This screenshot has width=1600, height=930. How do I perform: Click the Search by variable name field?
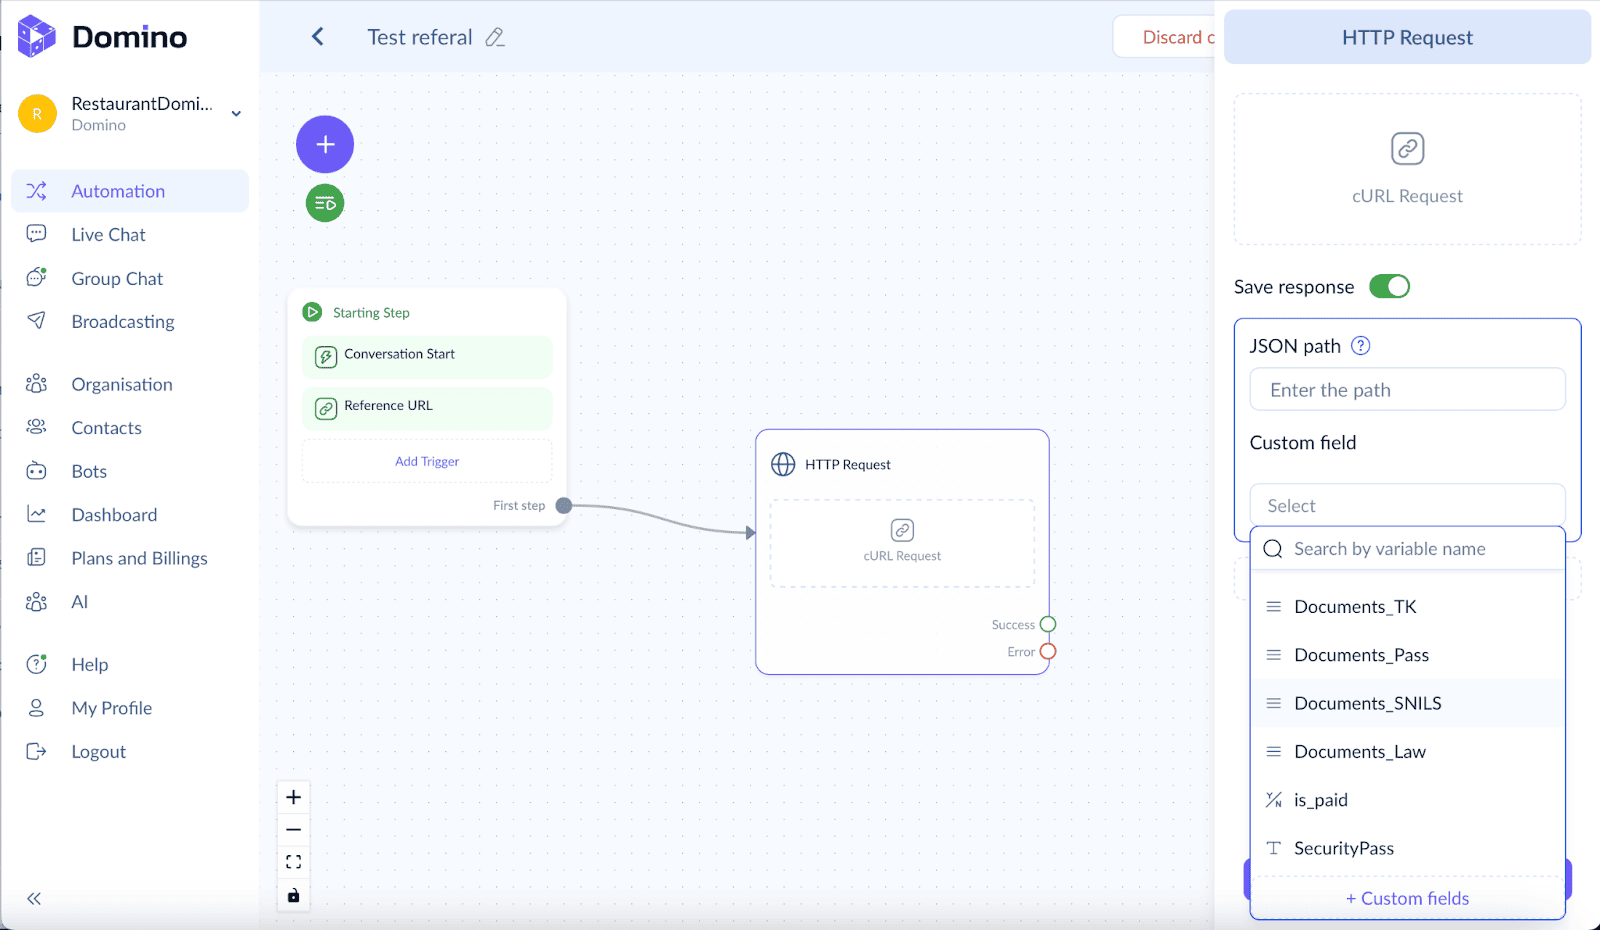1407,549
